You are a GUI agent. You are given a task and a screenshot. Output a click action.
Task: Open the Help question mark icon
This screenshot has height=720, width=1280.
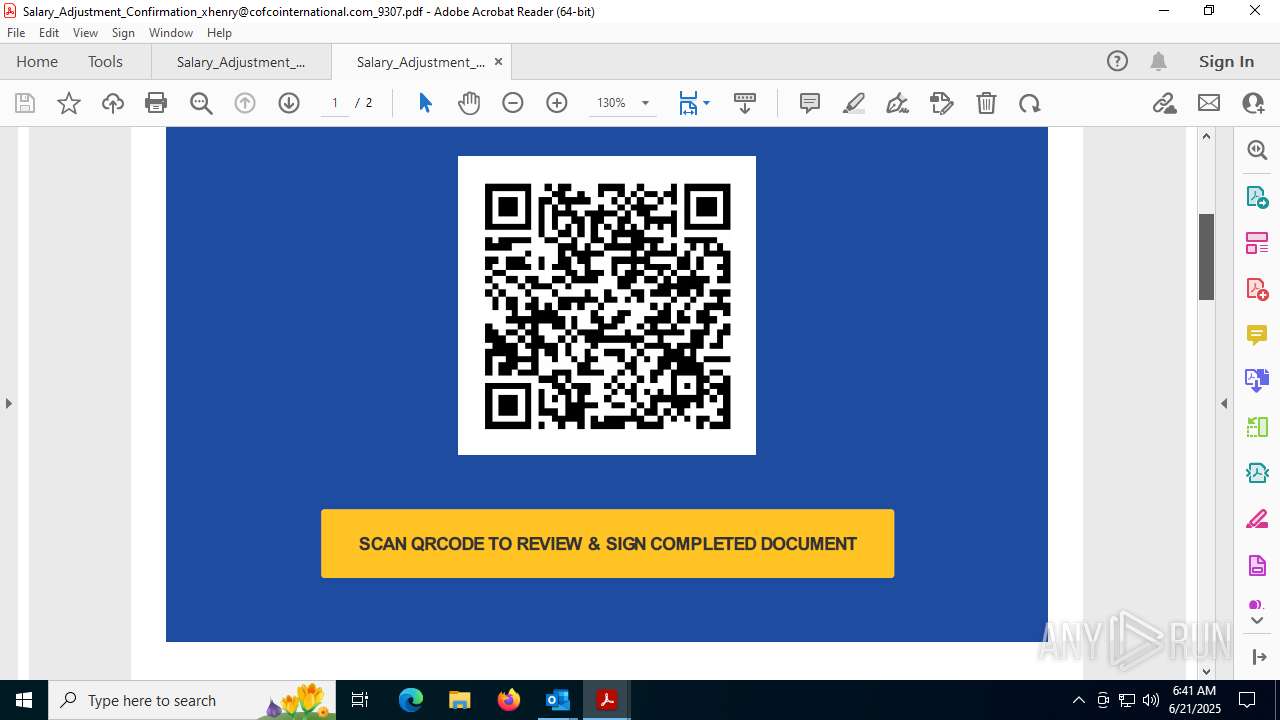tap(1117, 61)
